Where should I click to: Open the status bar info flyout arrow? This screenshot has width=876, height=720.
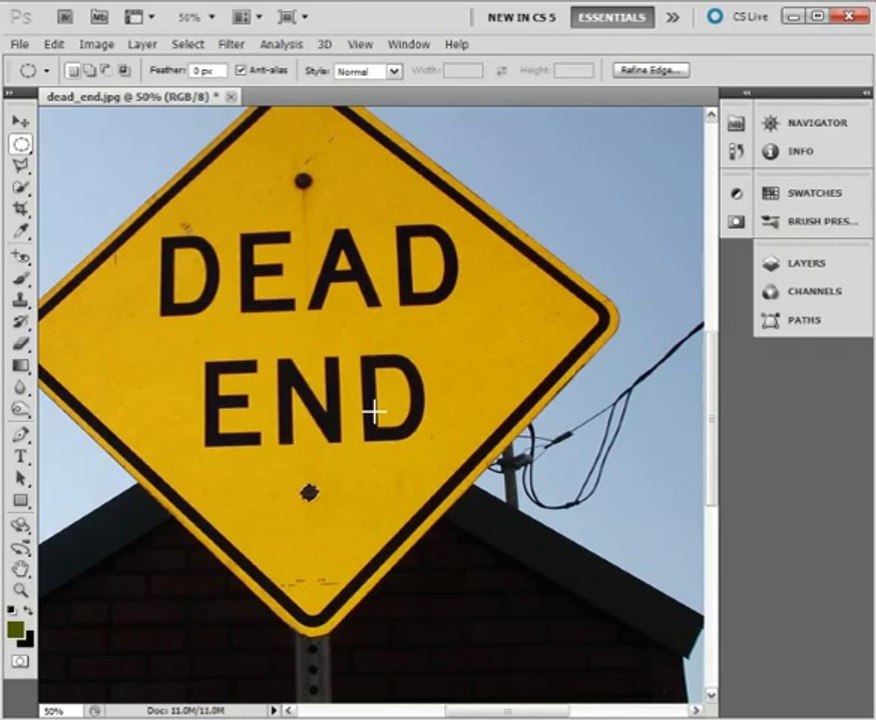coord(274,711)
